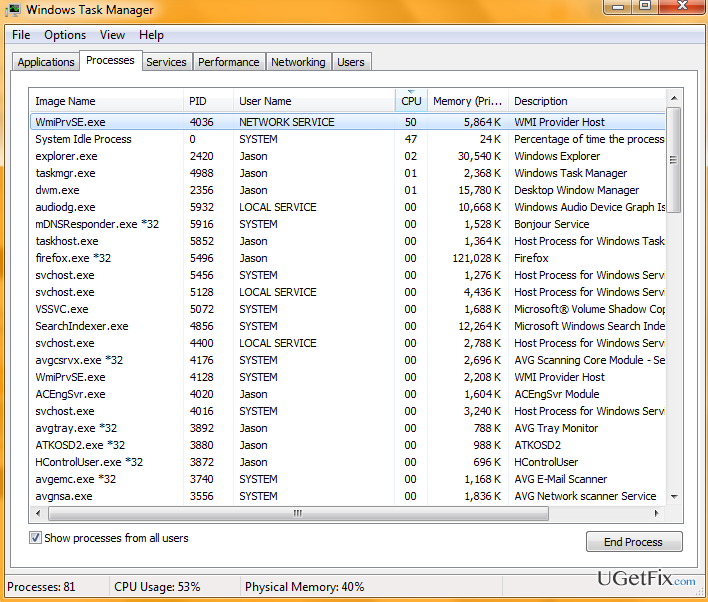Select WmiPrvSE.exe with PID 4128
708x602 pixels.
pyautogui.click(x=348, y=377)
